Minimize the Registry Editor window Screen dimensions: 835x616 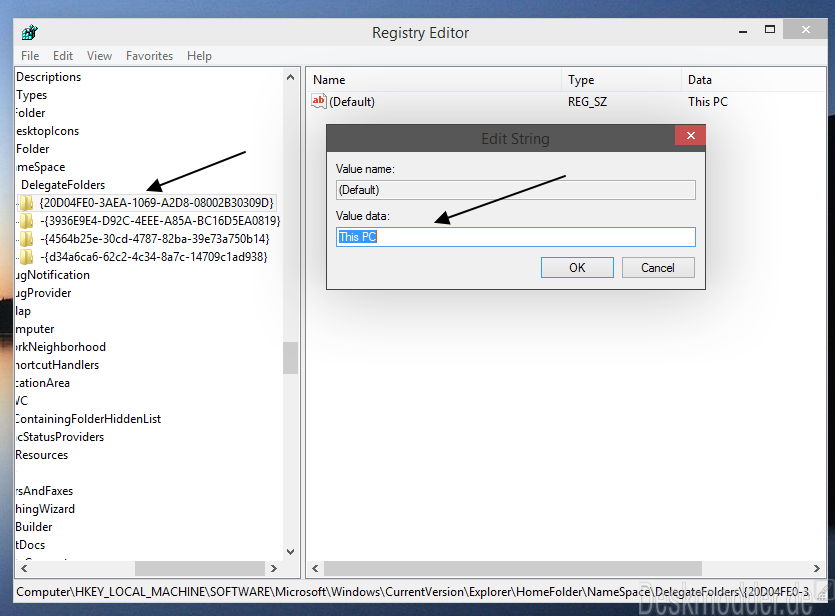(743, 32)
